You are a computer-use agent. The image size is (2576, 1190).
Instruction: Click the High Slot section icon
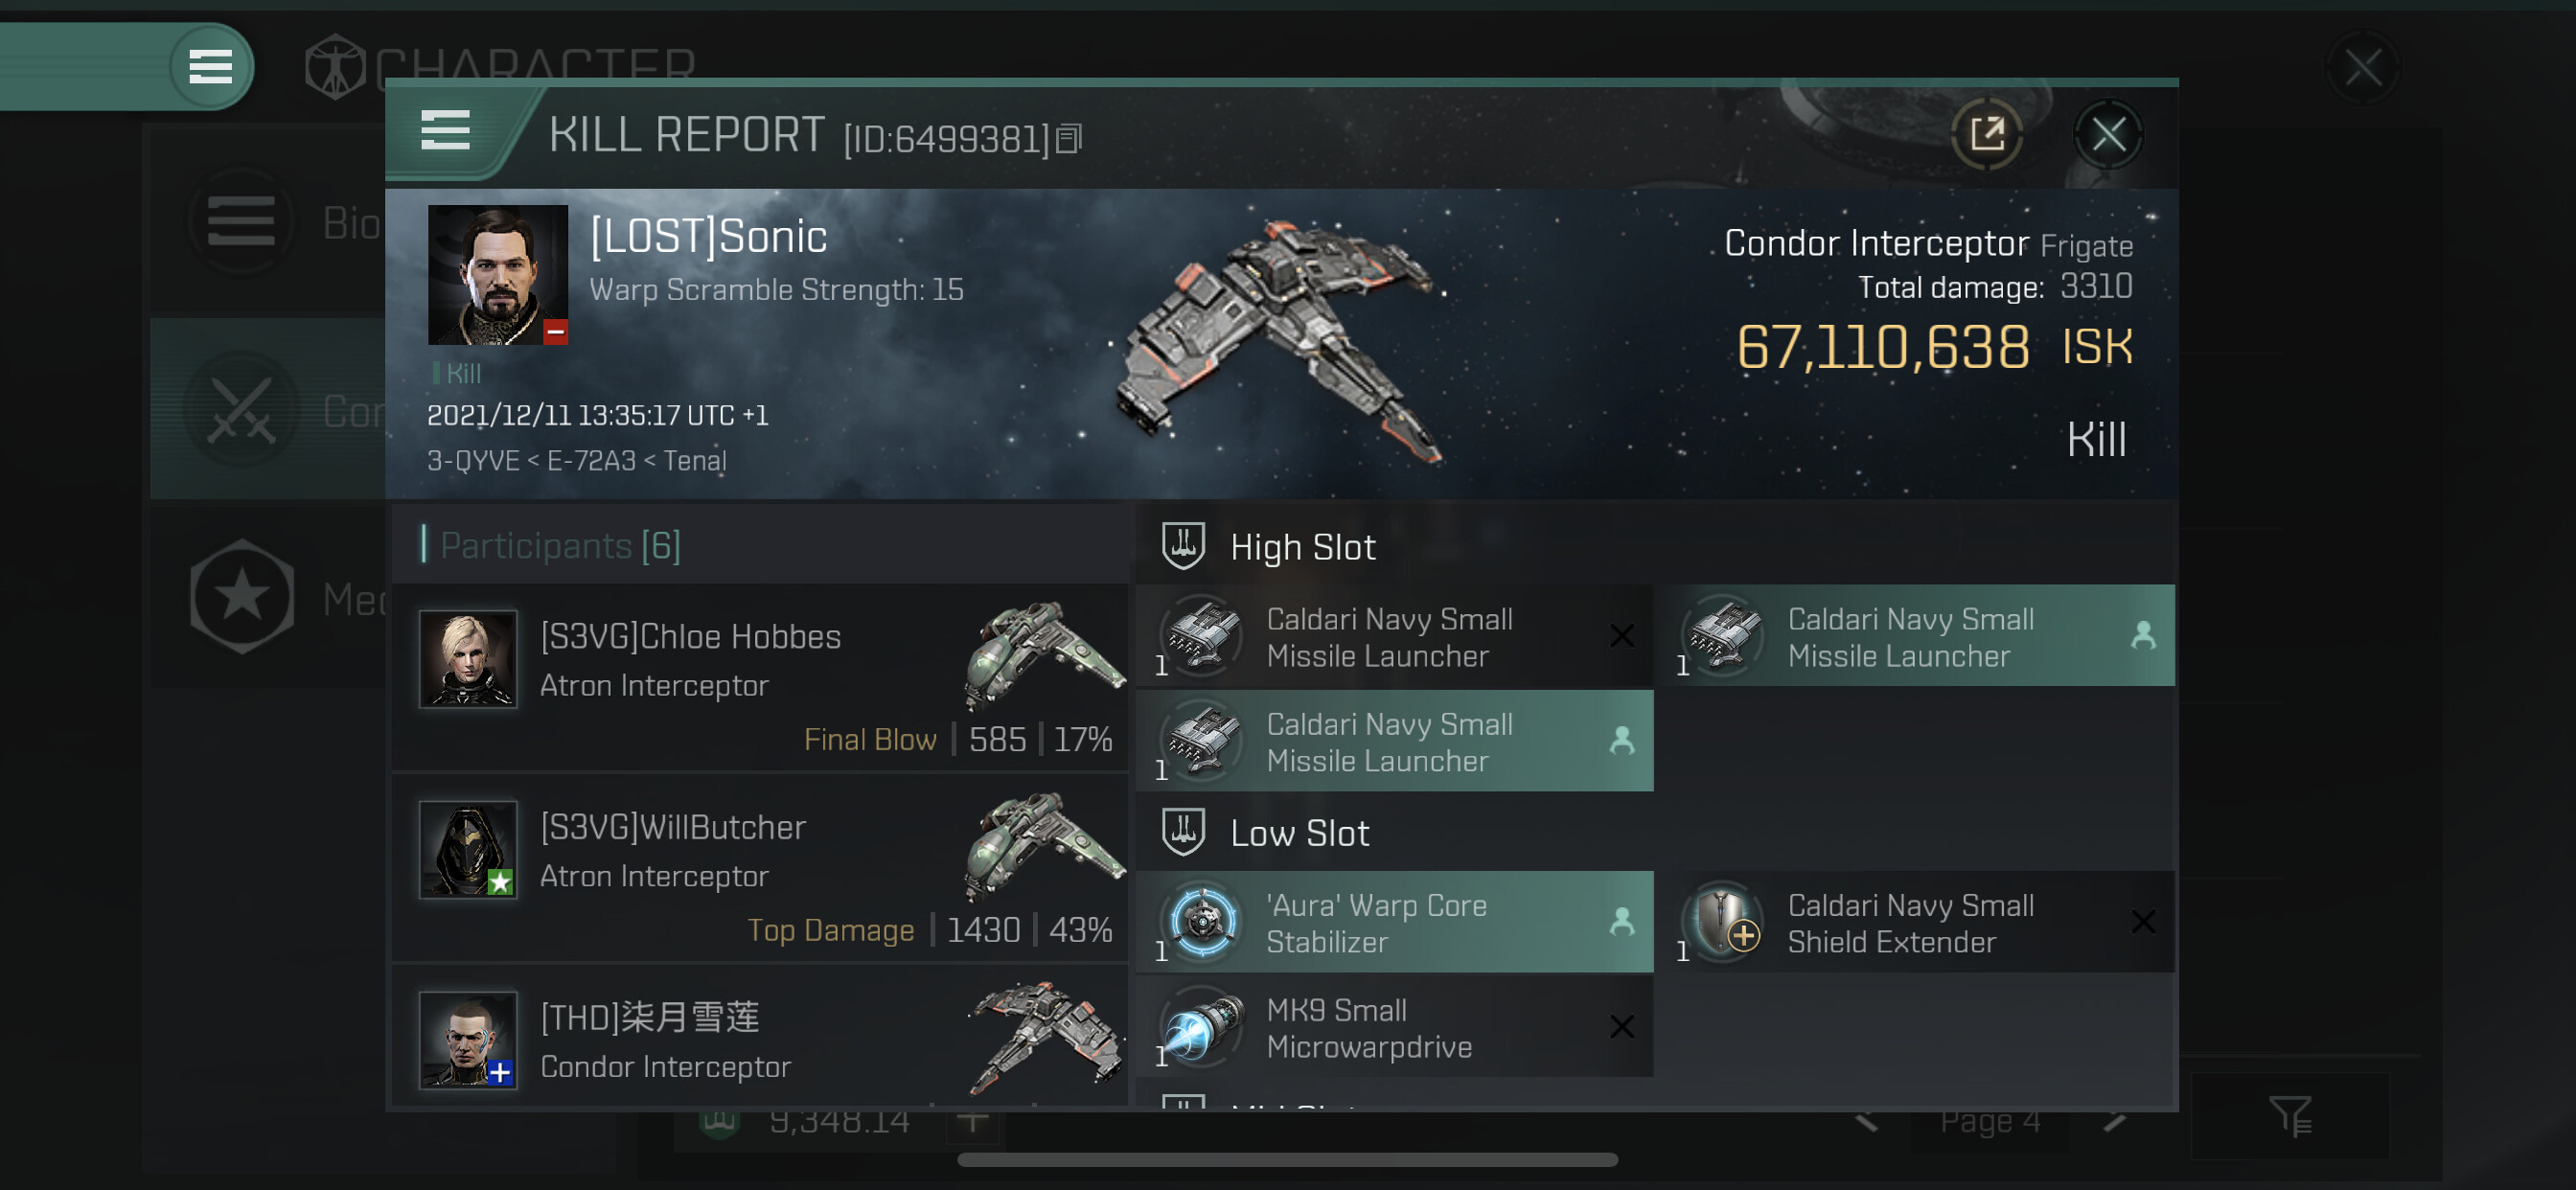(x=1183, y=546)
